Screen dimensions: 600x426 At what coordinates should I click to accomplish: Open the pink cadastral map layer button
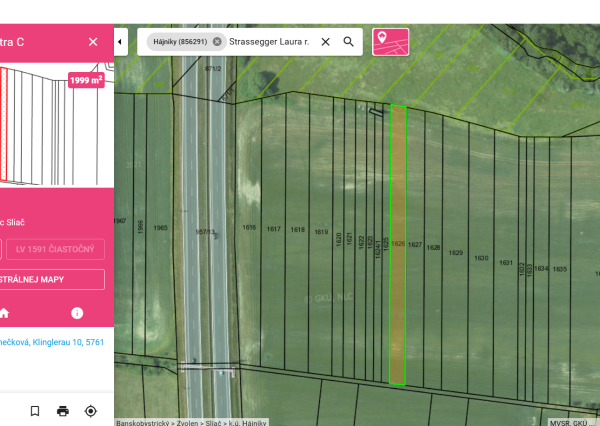(x=390, y=42)
